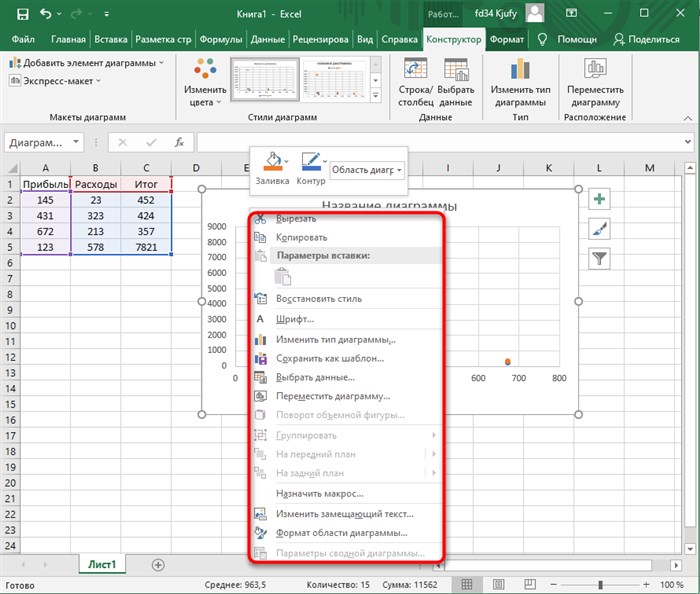
Task: Expand the Name Box dropdown arrow
Action: [x=76, y=142]
